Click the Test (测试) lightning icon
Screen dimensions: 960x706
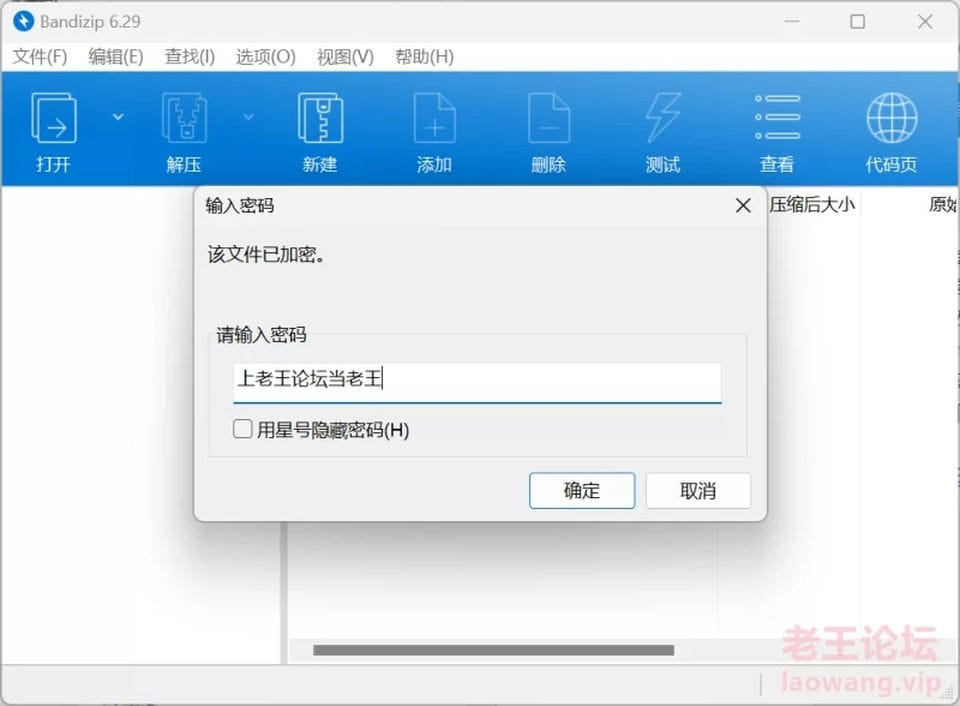663,118
